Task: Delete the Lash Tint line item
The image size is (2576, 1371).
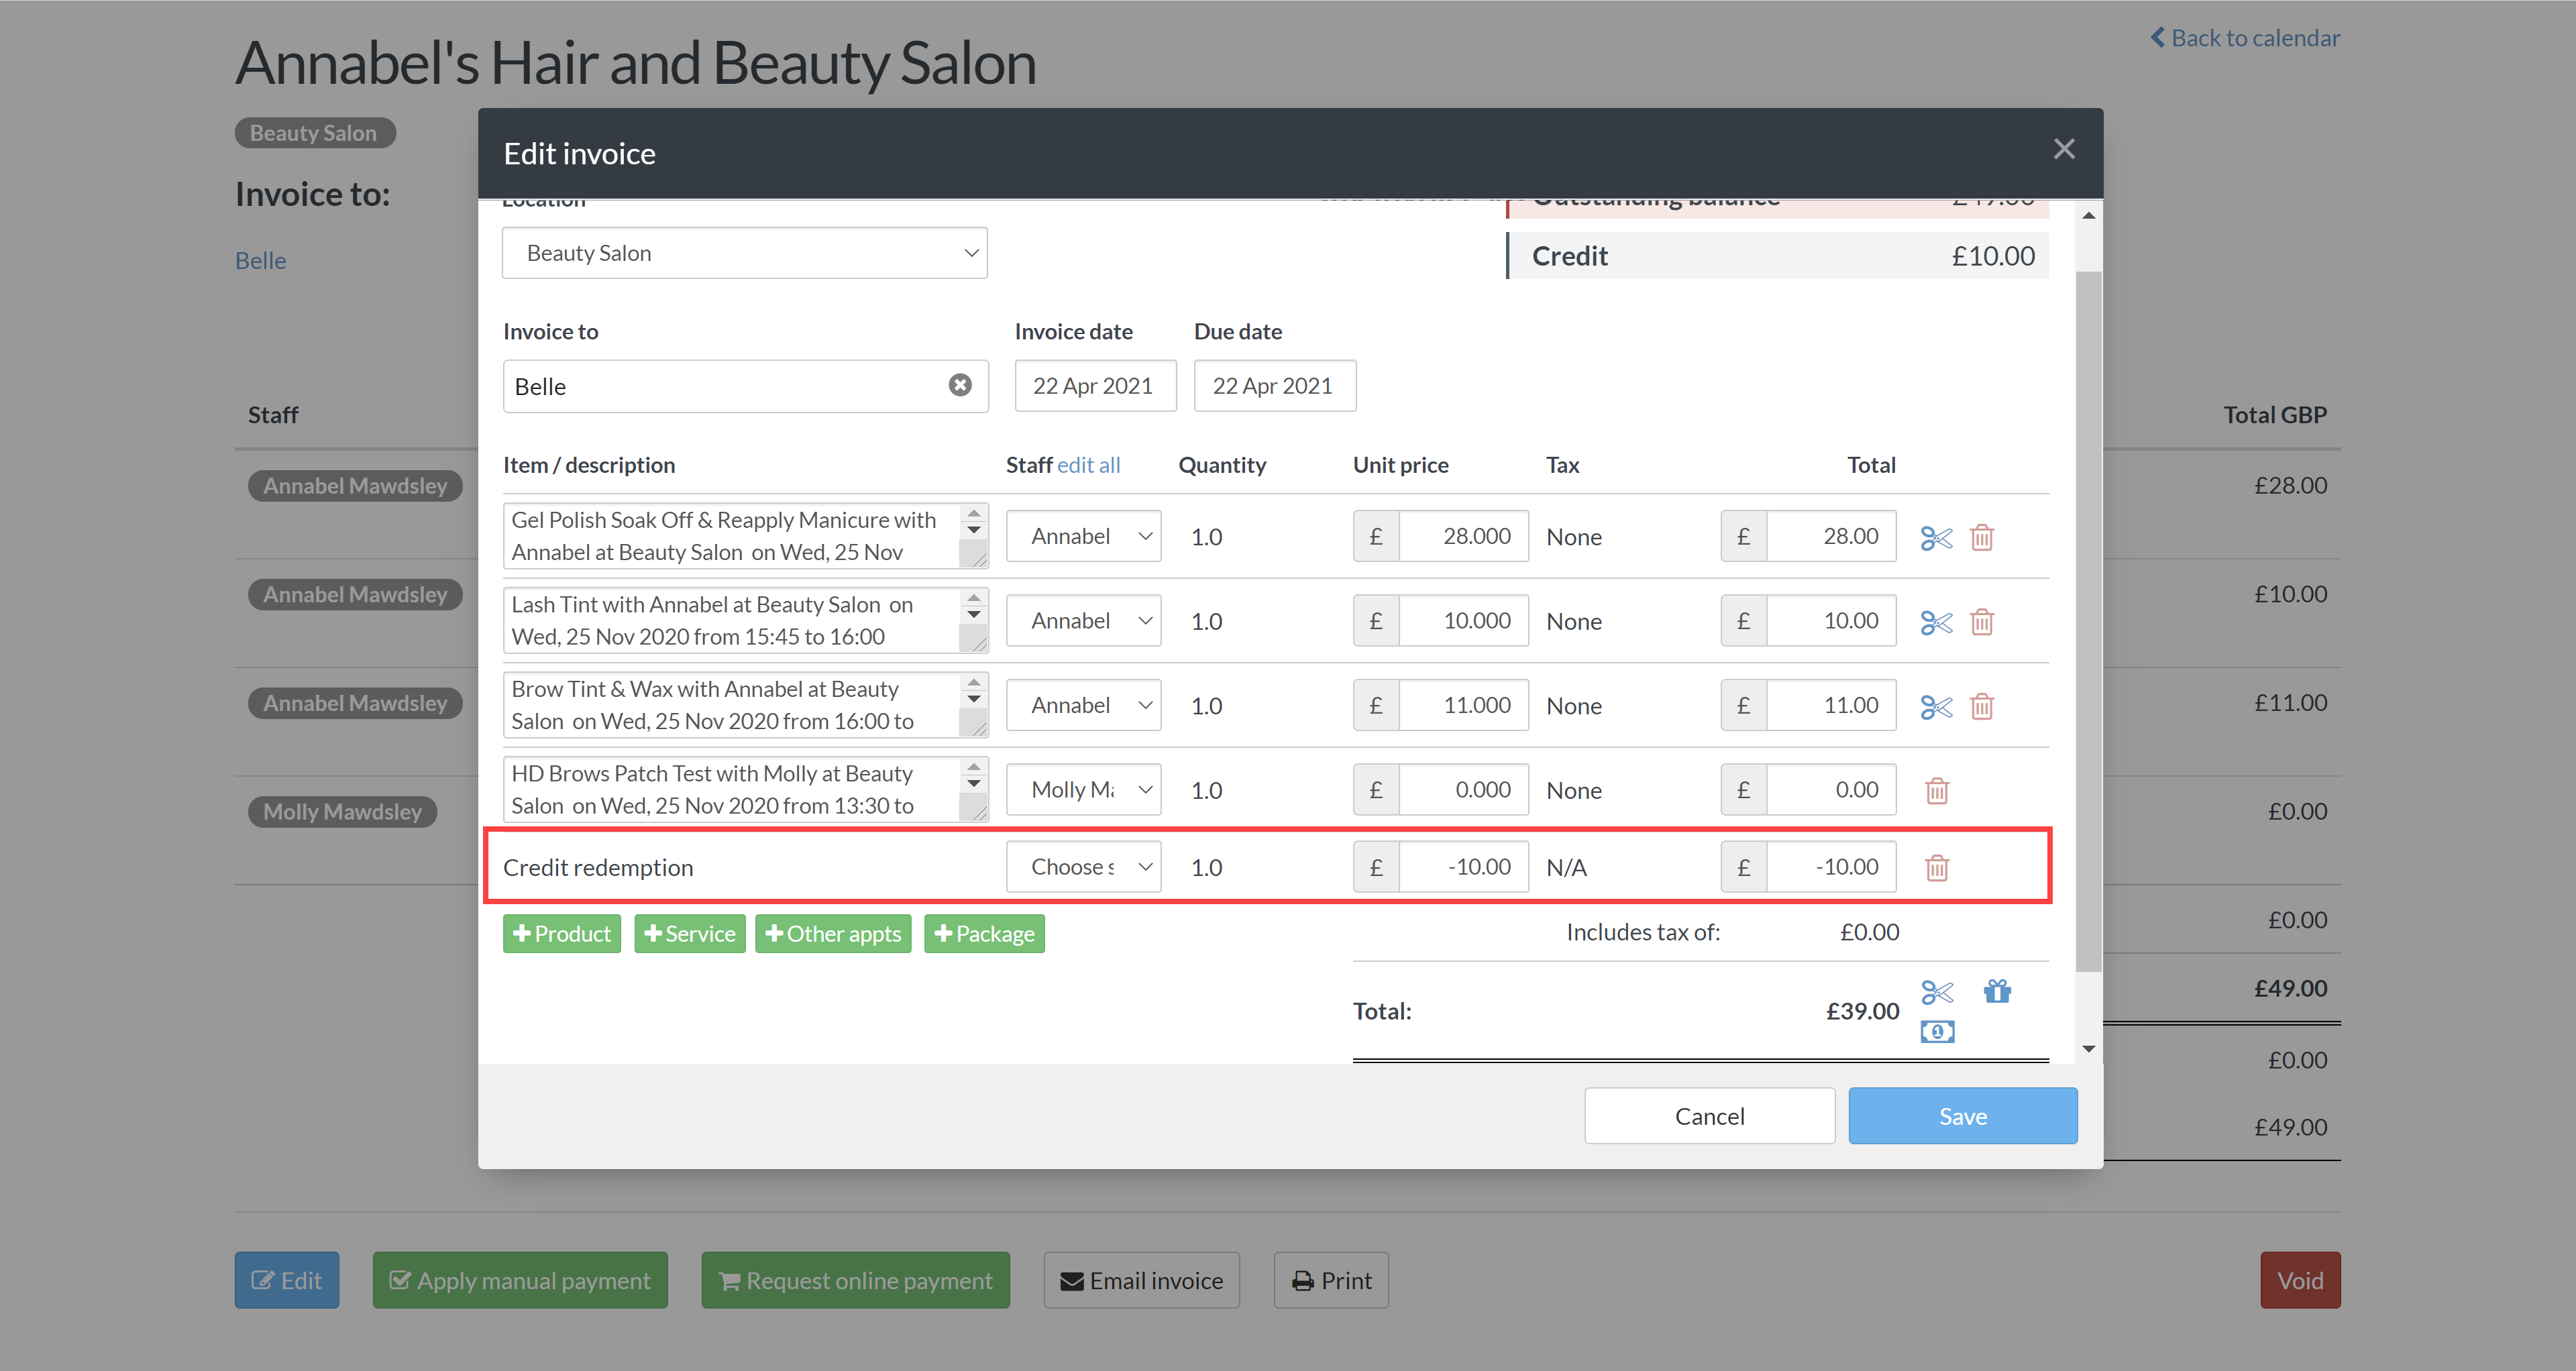Action: coord(1981,622)
